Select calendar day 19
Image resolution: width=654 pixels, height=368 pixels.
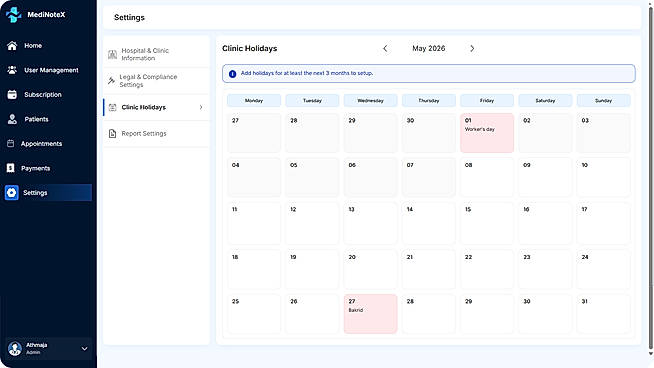click(x=312, y=269)
